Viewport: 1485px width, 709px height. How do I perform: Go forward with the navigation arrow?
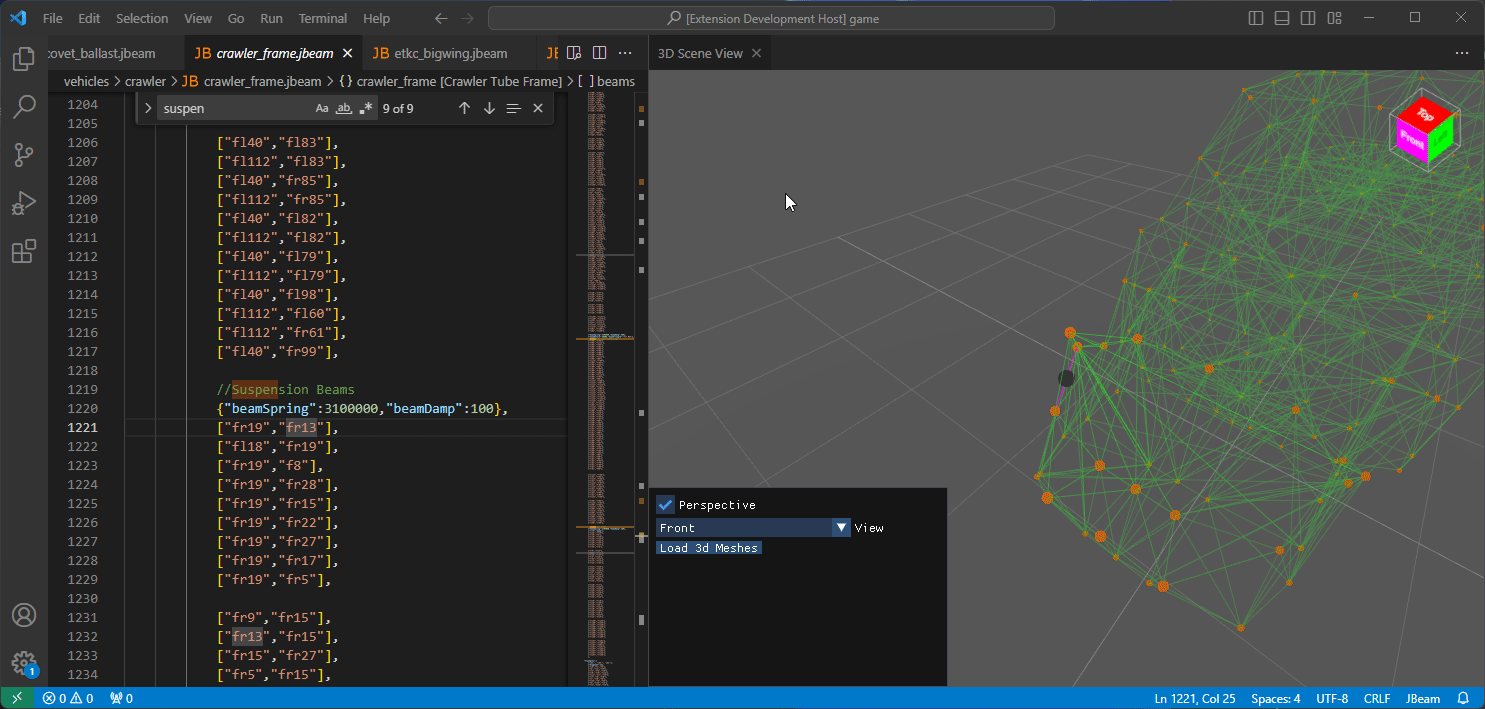click(467, 18)
